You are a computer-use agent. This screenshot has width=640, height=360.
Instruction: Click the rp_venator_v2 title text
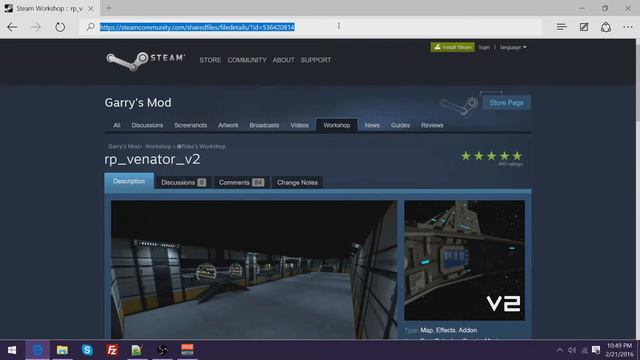point(152,159)
